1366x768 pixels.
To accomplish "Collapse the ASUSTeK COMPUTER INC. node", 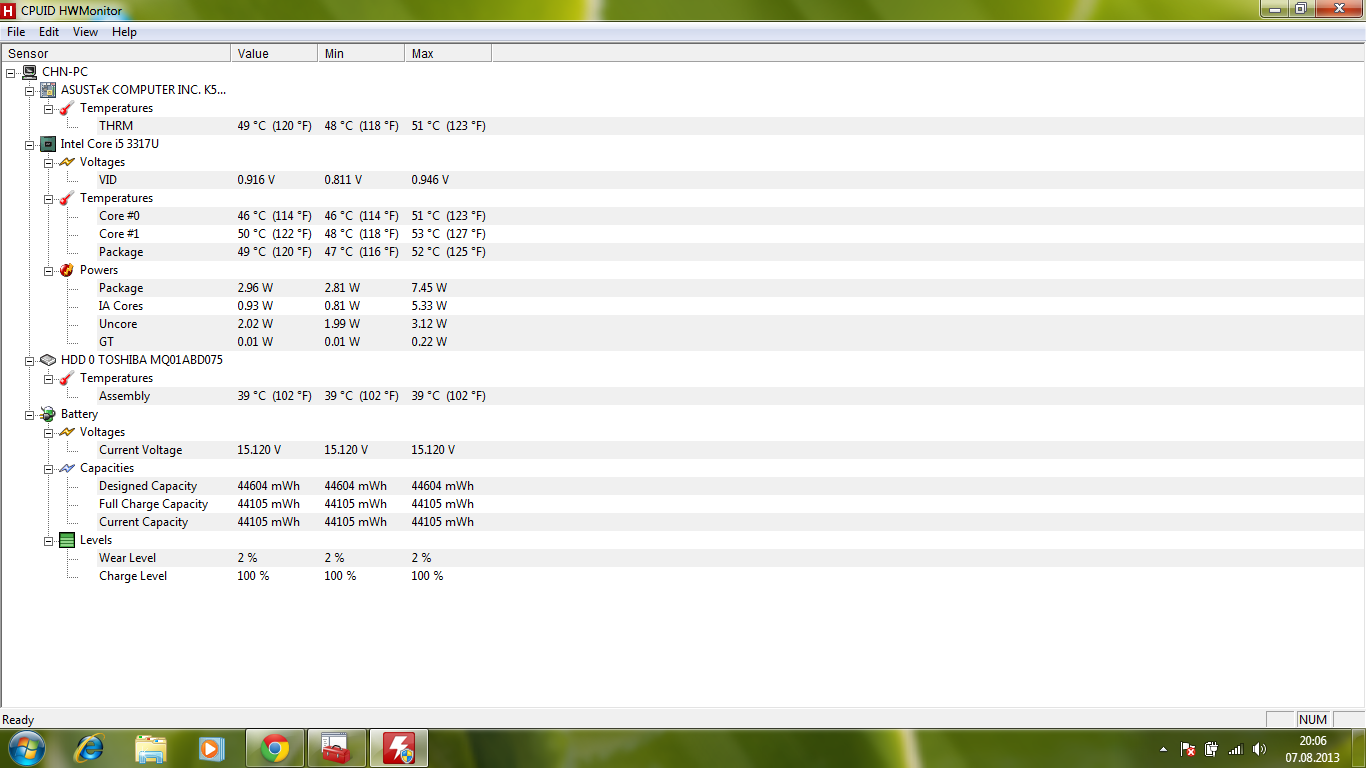I will pos(30,90).
